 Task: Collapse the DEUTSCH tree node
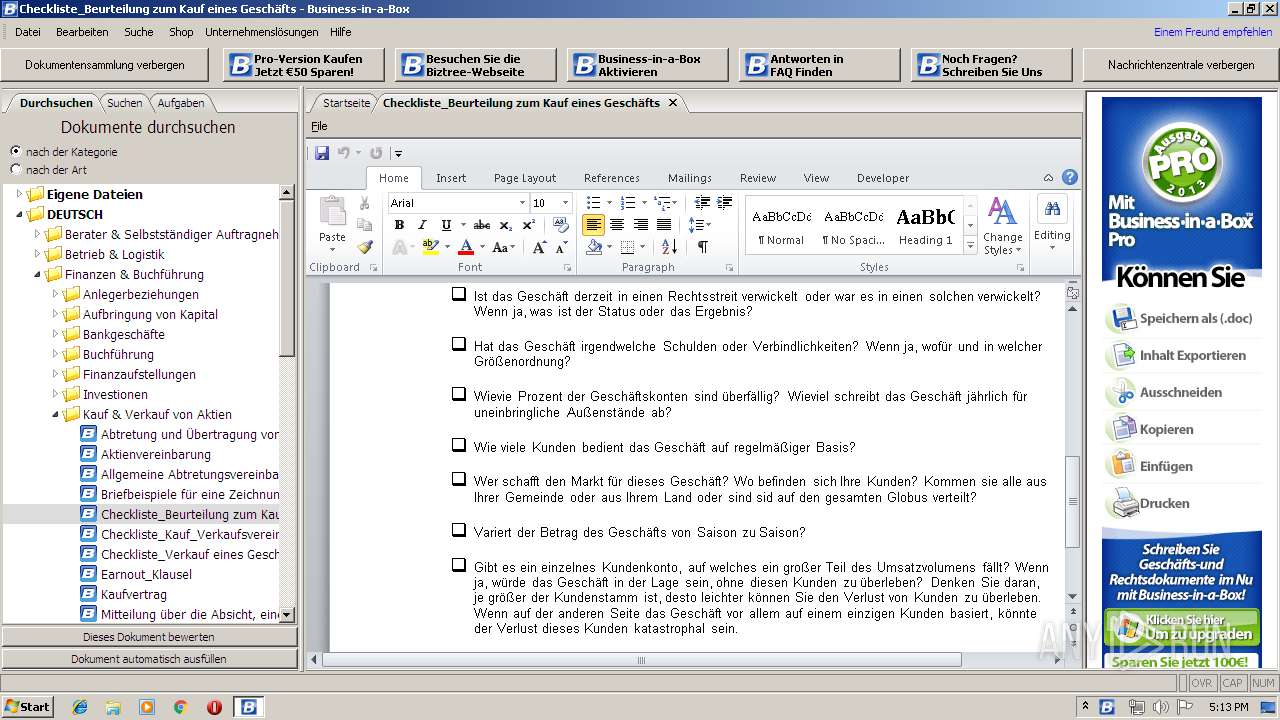[x=20, y=214]
